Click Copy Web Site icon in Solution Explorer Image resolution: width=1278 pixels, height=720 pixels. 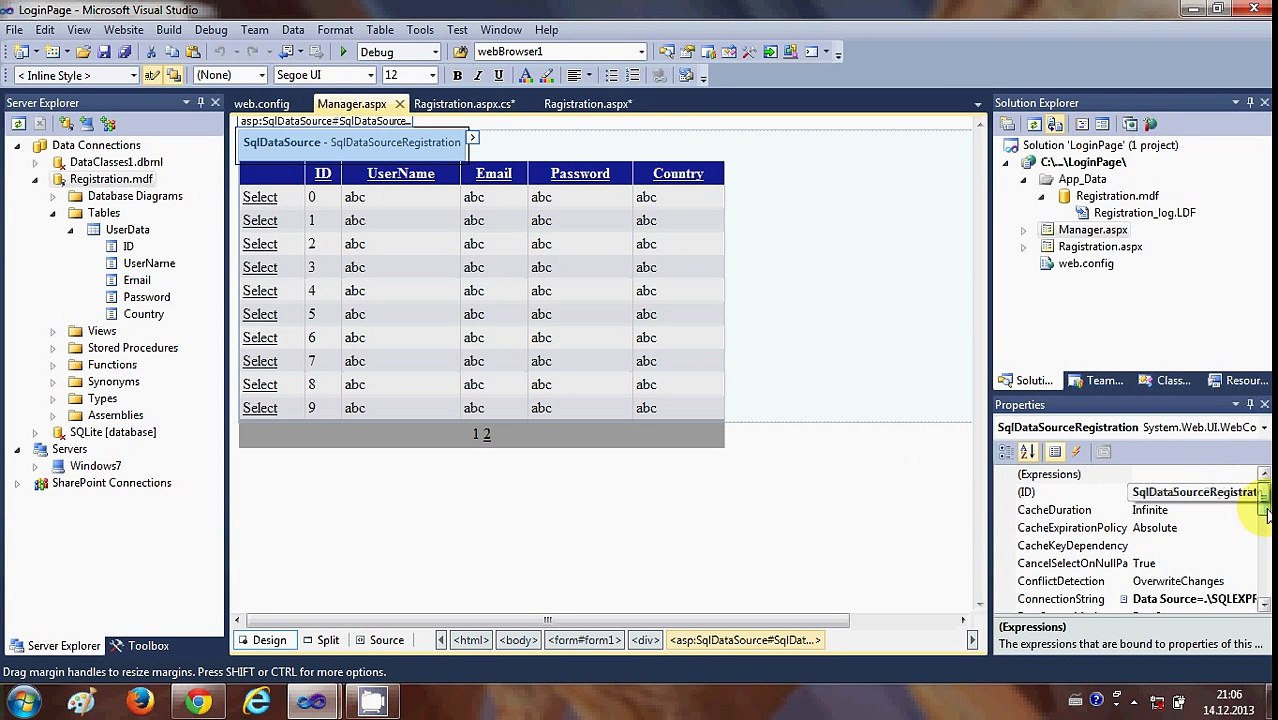[1130, 125]
